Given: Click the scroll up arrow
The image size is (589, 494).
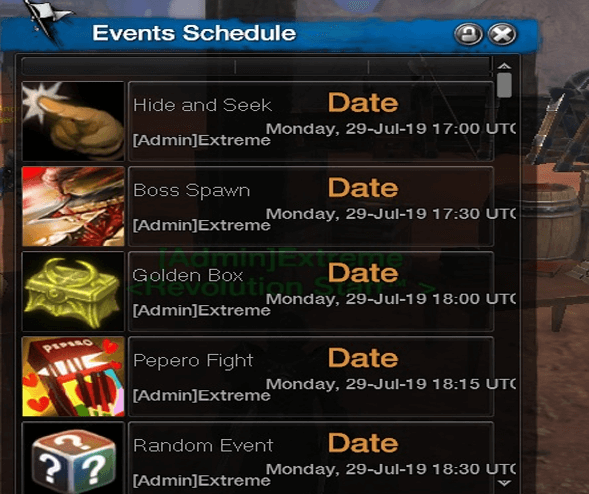Looking at the screenshot, I should tap(504, 66).
